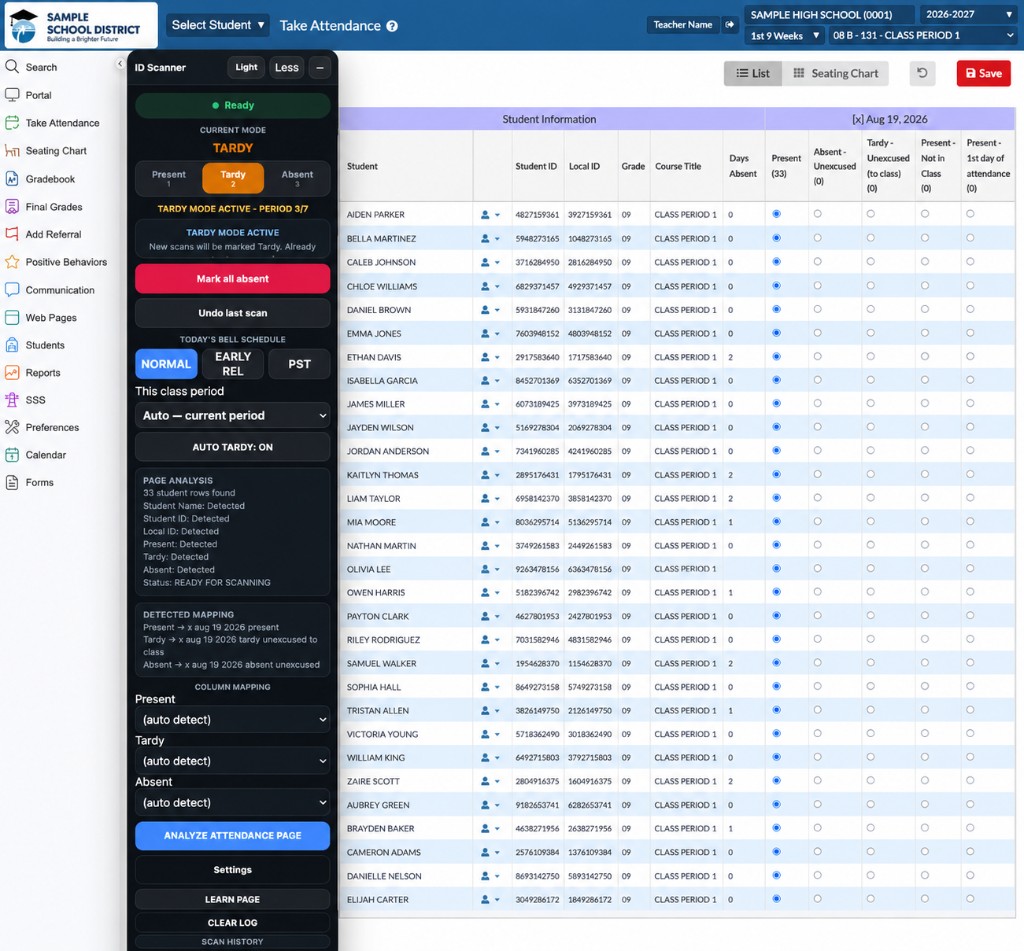Image resolution: width=1024 pixels, height=951 pixels.
Task: Open the Auto — current period dropdown
Action: (x=232, y=415)
